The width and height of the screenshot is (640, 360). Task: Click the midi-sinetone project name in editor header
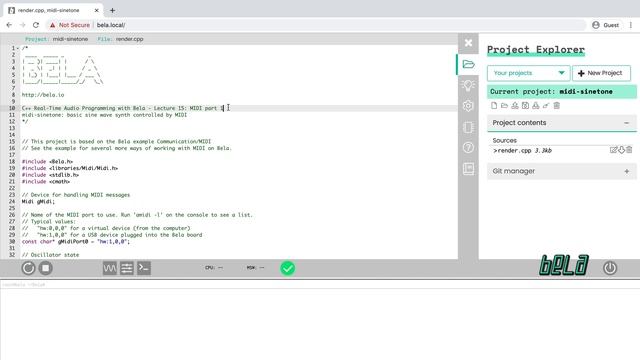point(70,39)
